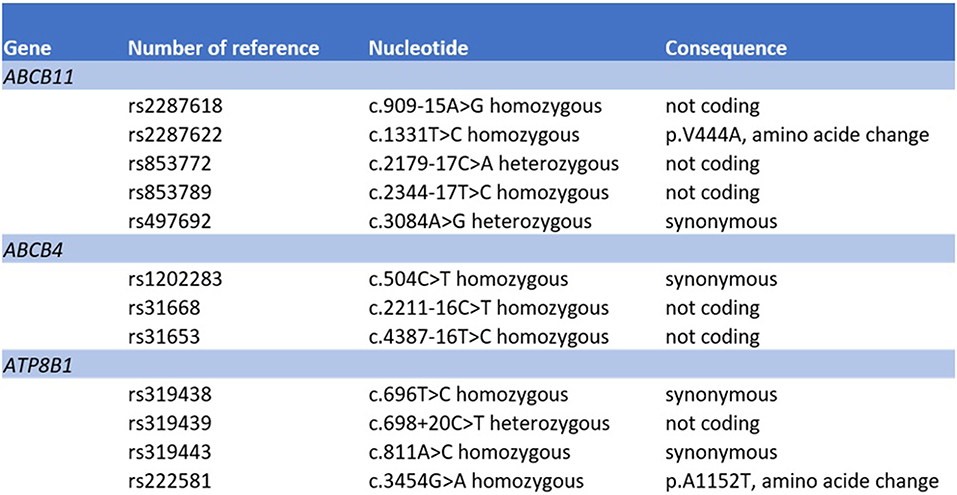Click the p.V444A amino acide change cell
The height and width of the screenshot is (495, 957).
tap(798, 135)
